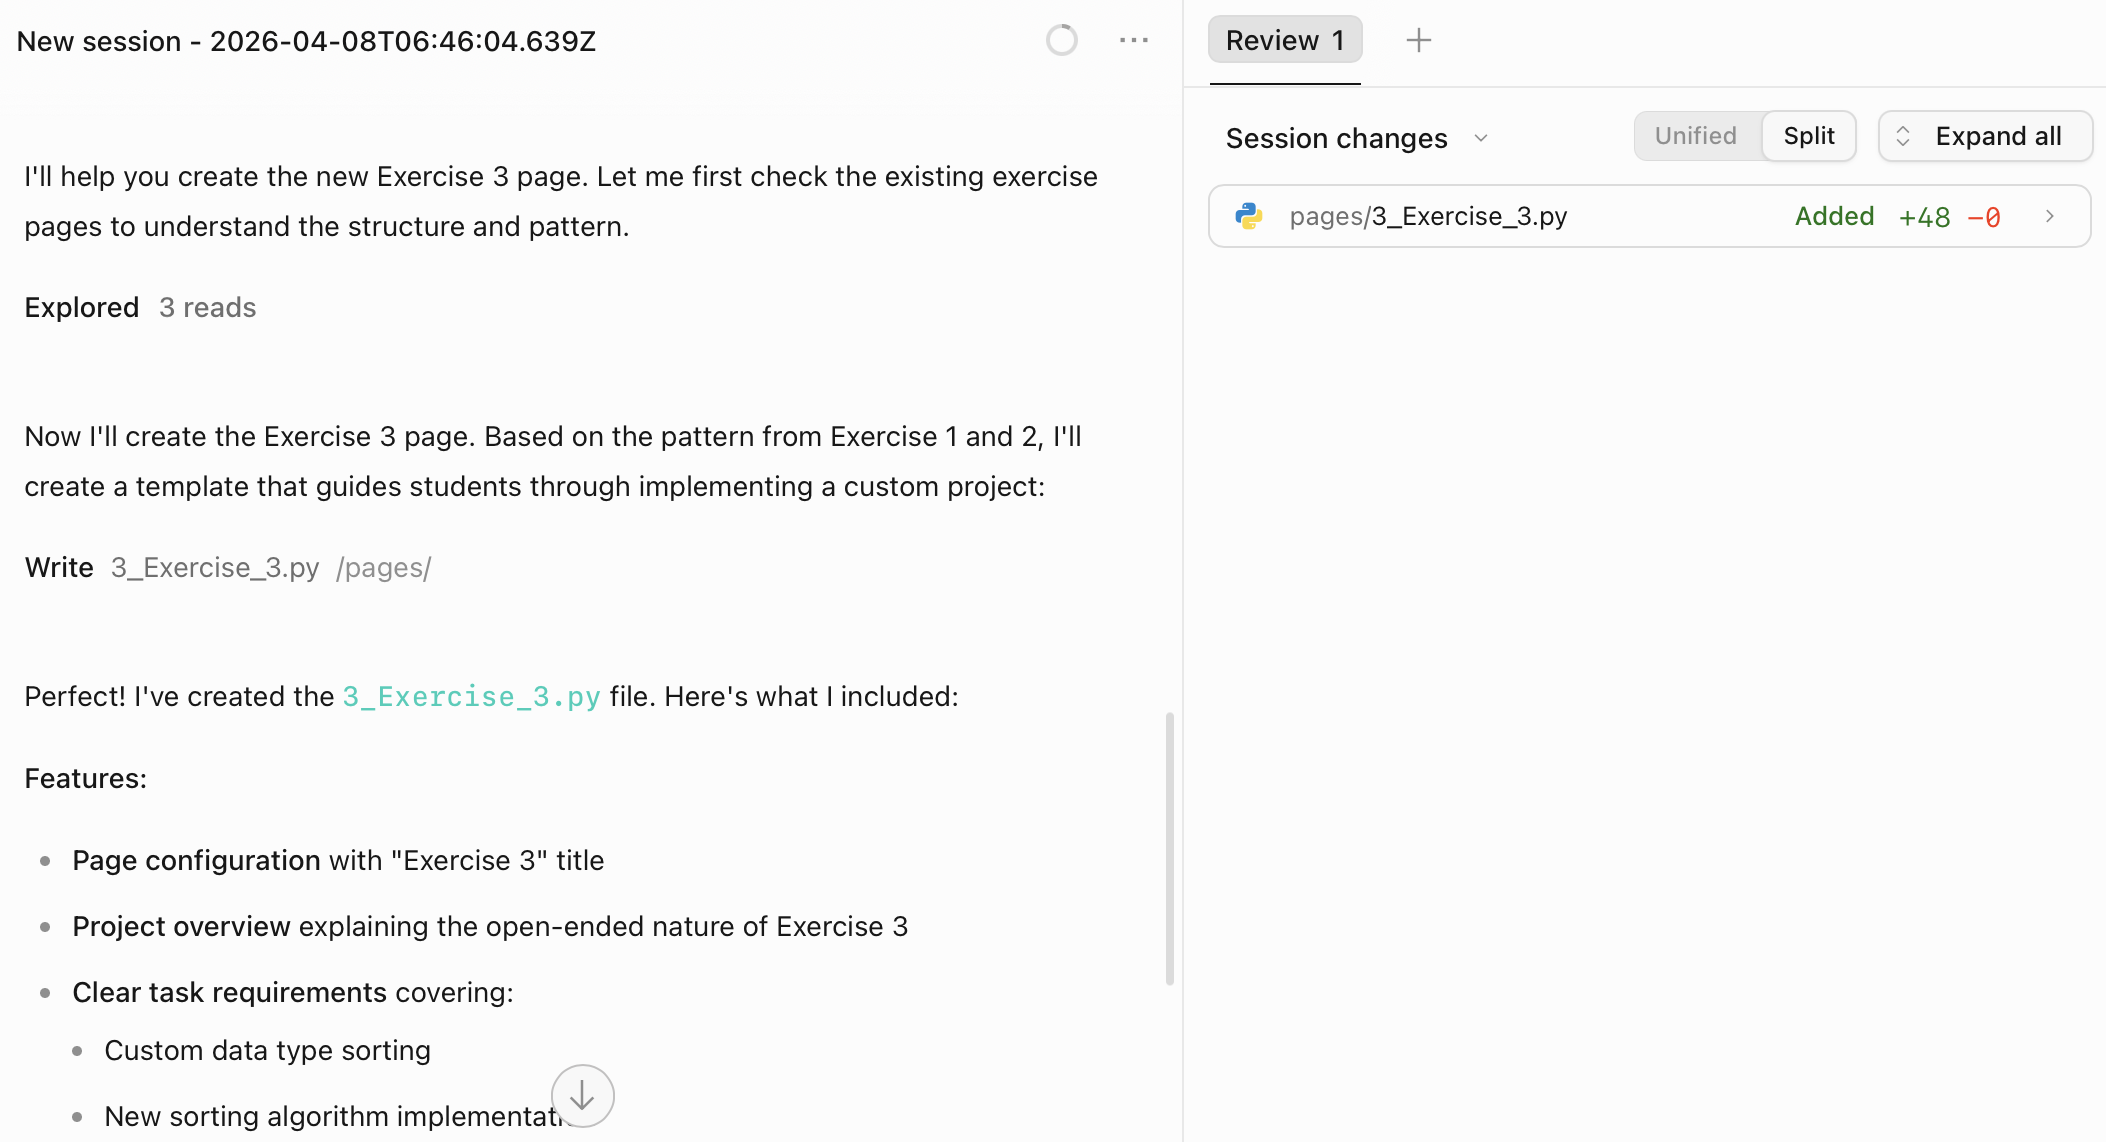The height and width of the screenshot is (1142, 2106).
Task: Click the +48 additions count
Action: pyautogui.click(x=1924, y=217)
